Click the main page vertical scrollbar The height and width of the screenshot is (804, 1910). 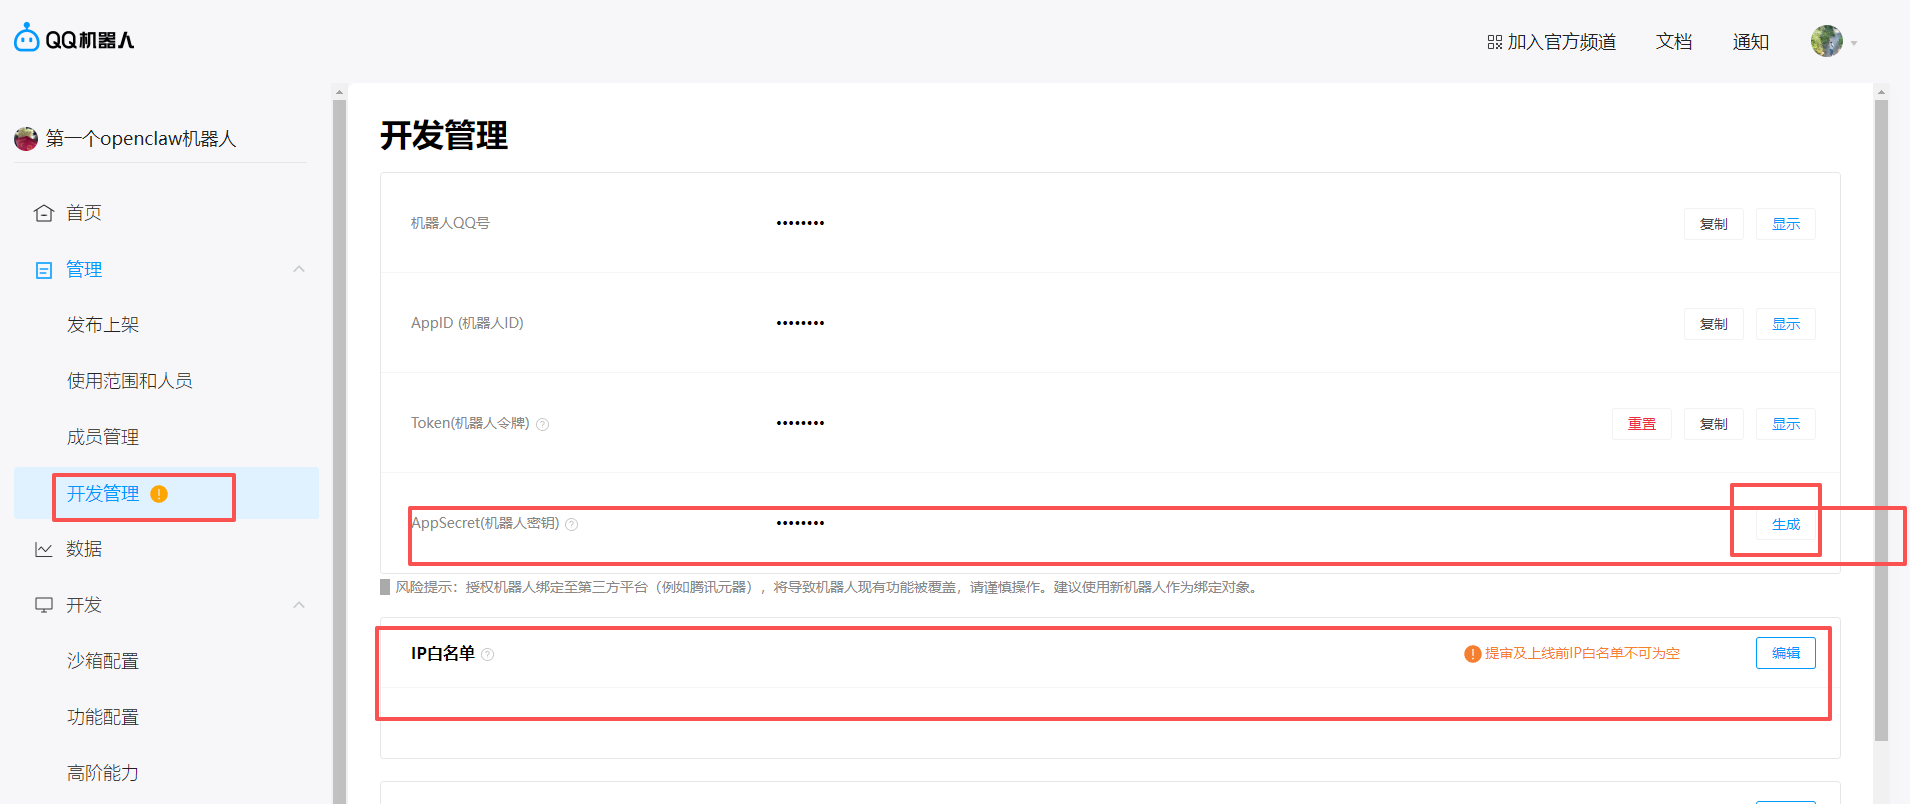click(1881, 420)
